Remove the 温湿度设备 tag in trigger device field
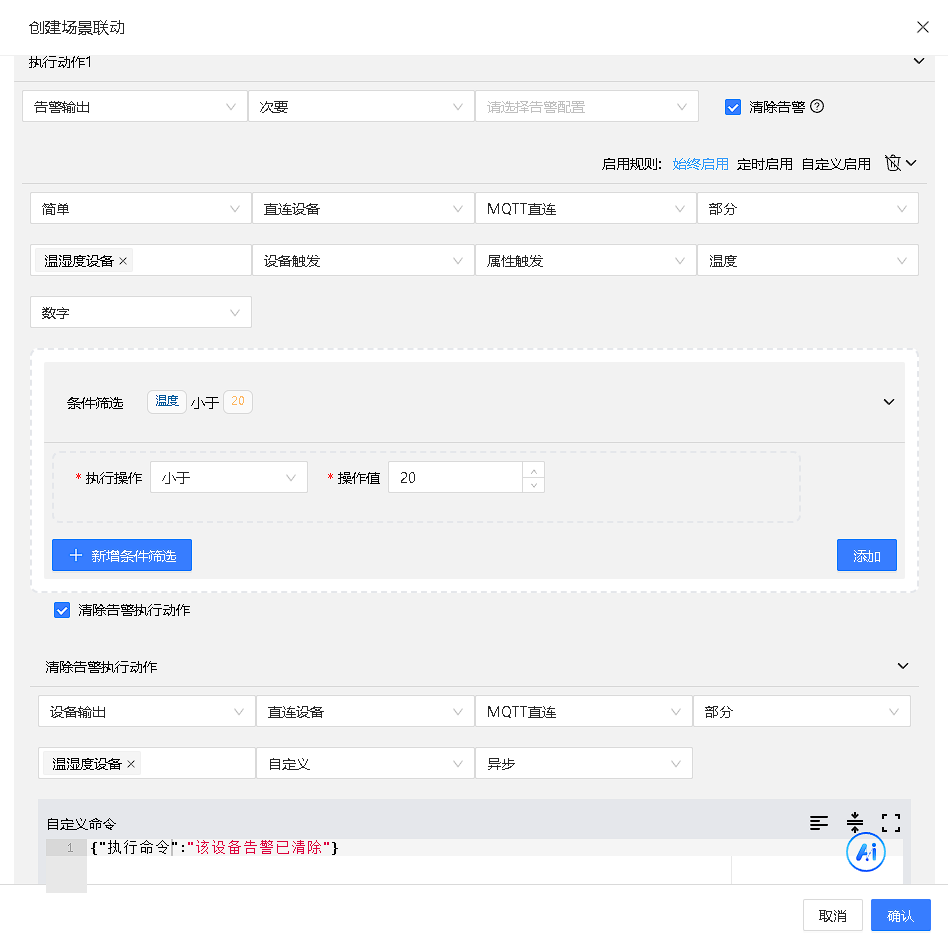 [x=123, y=261]
